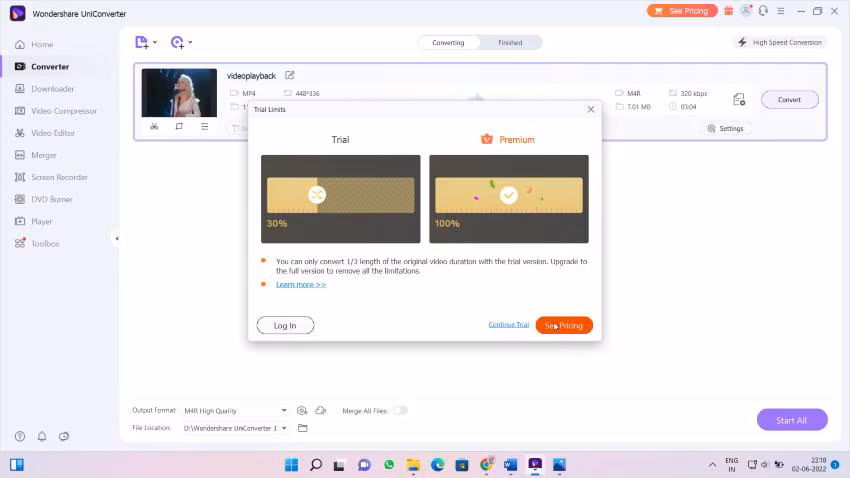
Task: Click the effects list icon below the thumbnail
Action: [204, 126]
